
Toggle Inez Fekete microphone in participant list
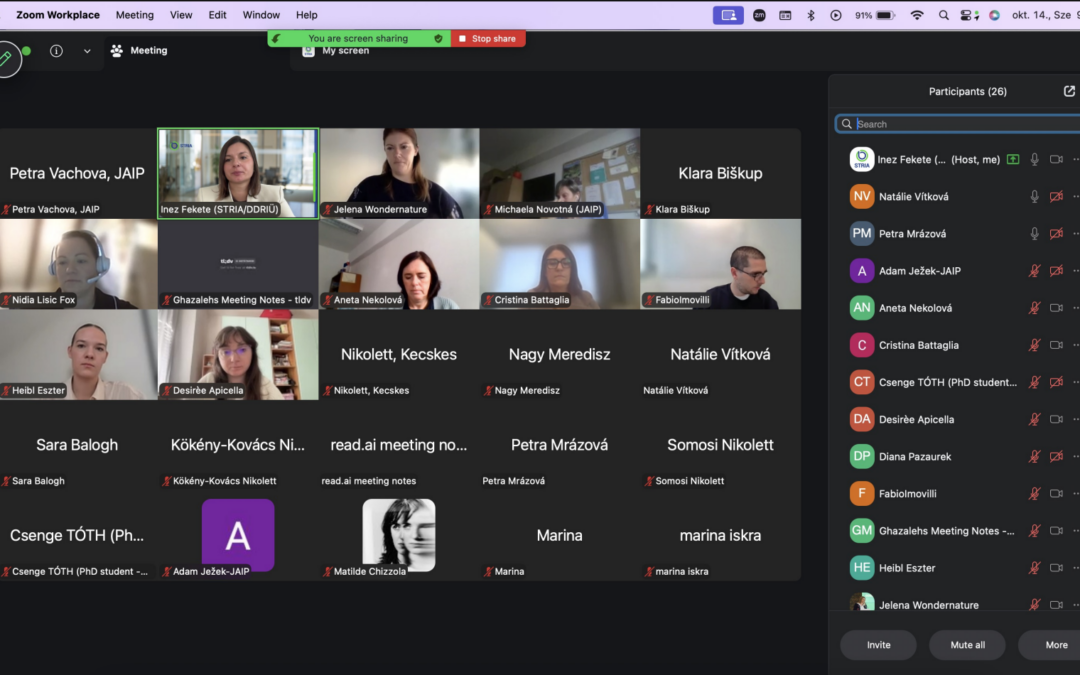pyautogui.click(x=1035, y=159)
